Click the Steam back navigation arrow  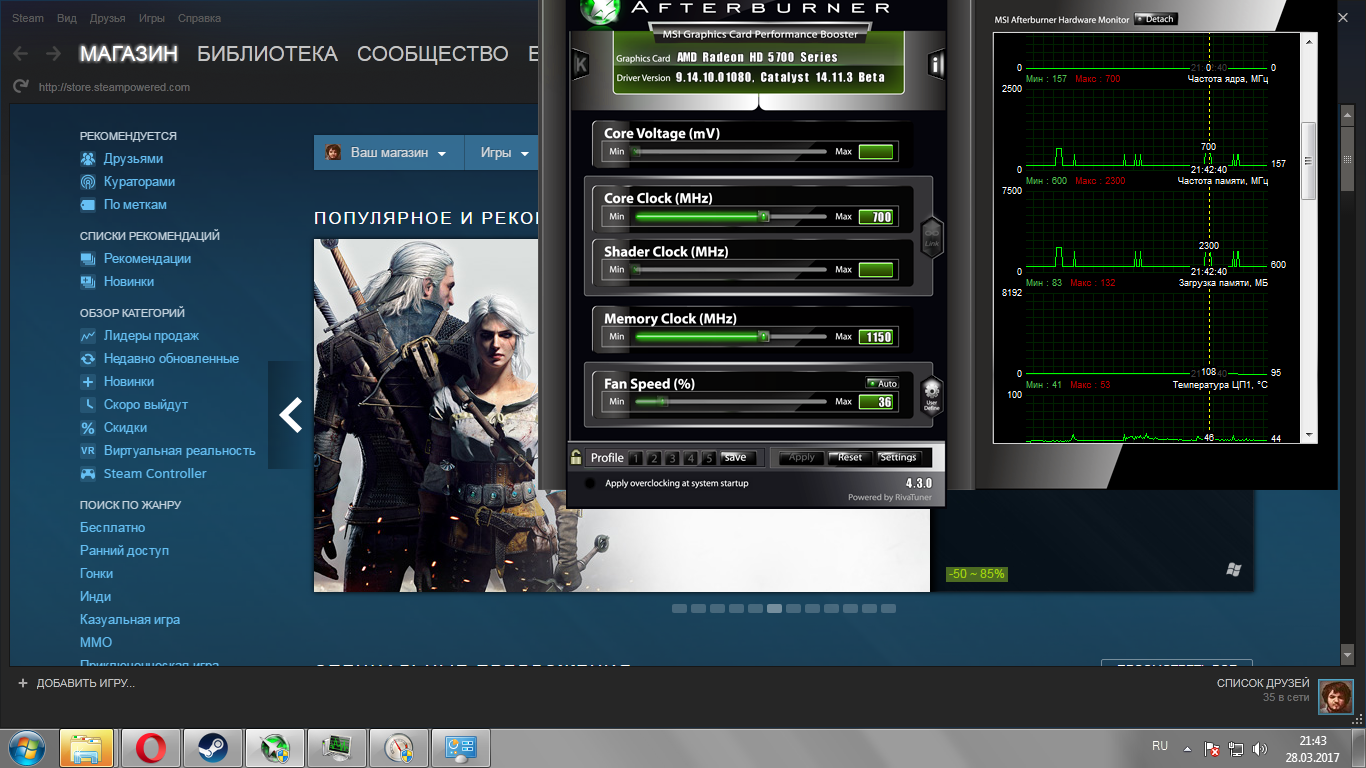[x=21, y=54]
